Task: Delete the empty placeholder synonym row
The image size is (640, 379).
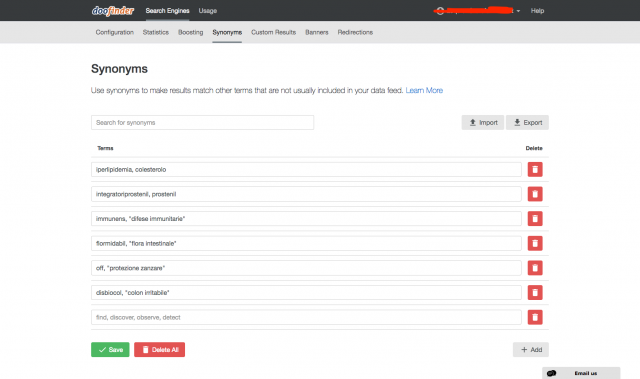Action: pos(535,317)
